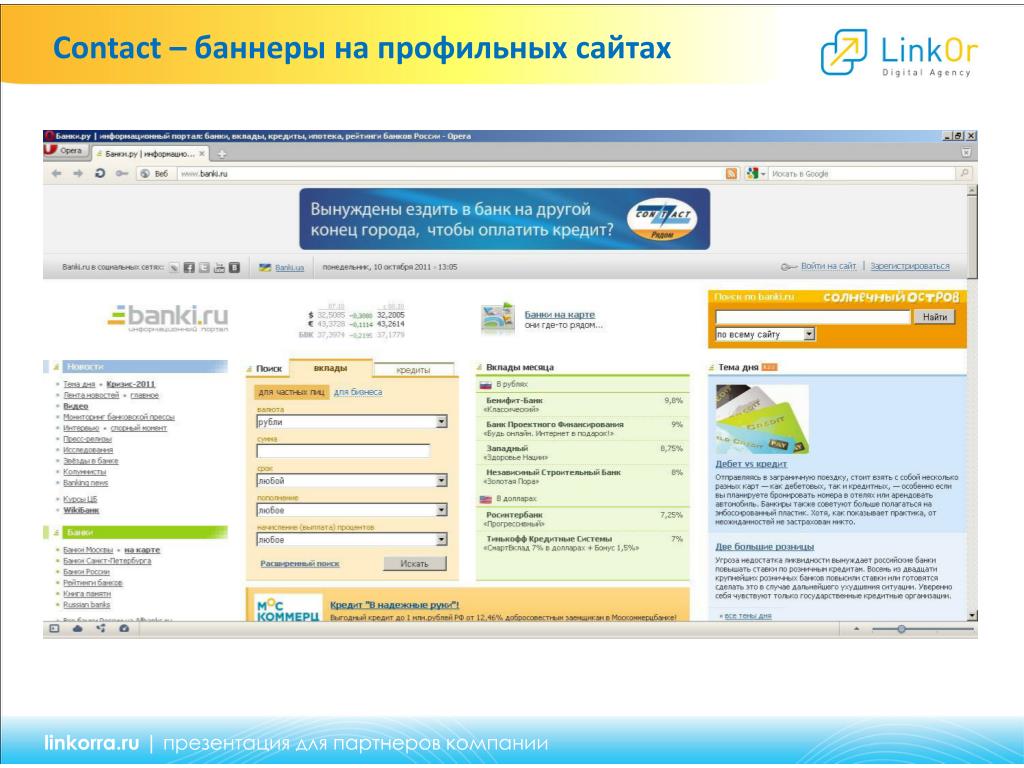The width and height of the screenshot is (1024, 768).
Task: Open the Google search engine selector dropdown
Action: 756,174
